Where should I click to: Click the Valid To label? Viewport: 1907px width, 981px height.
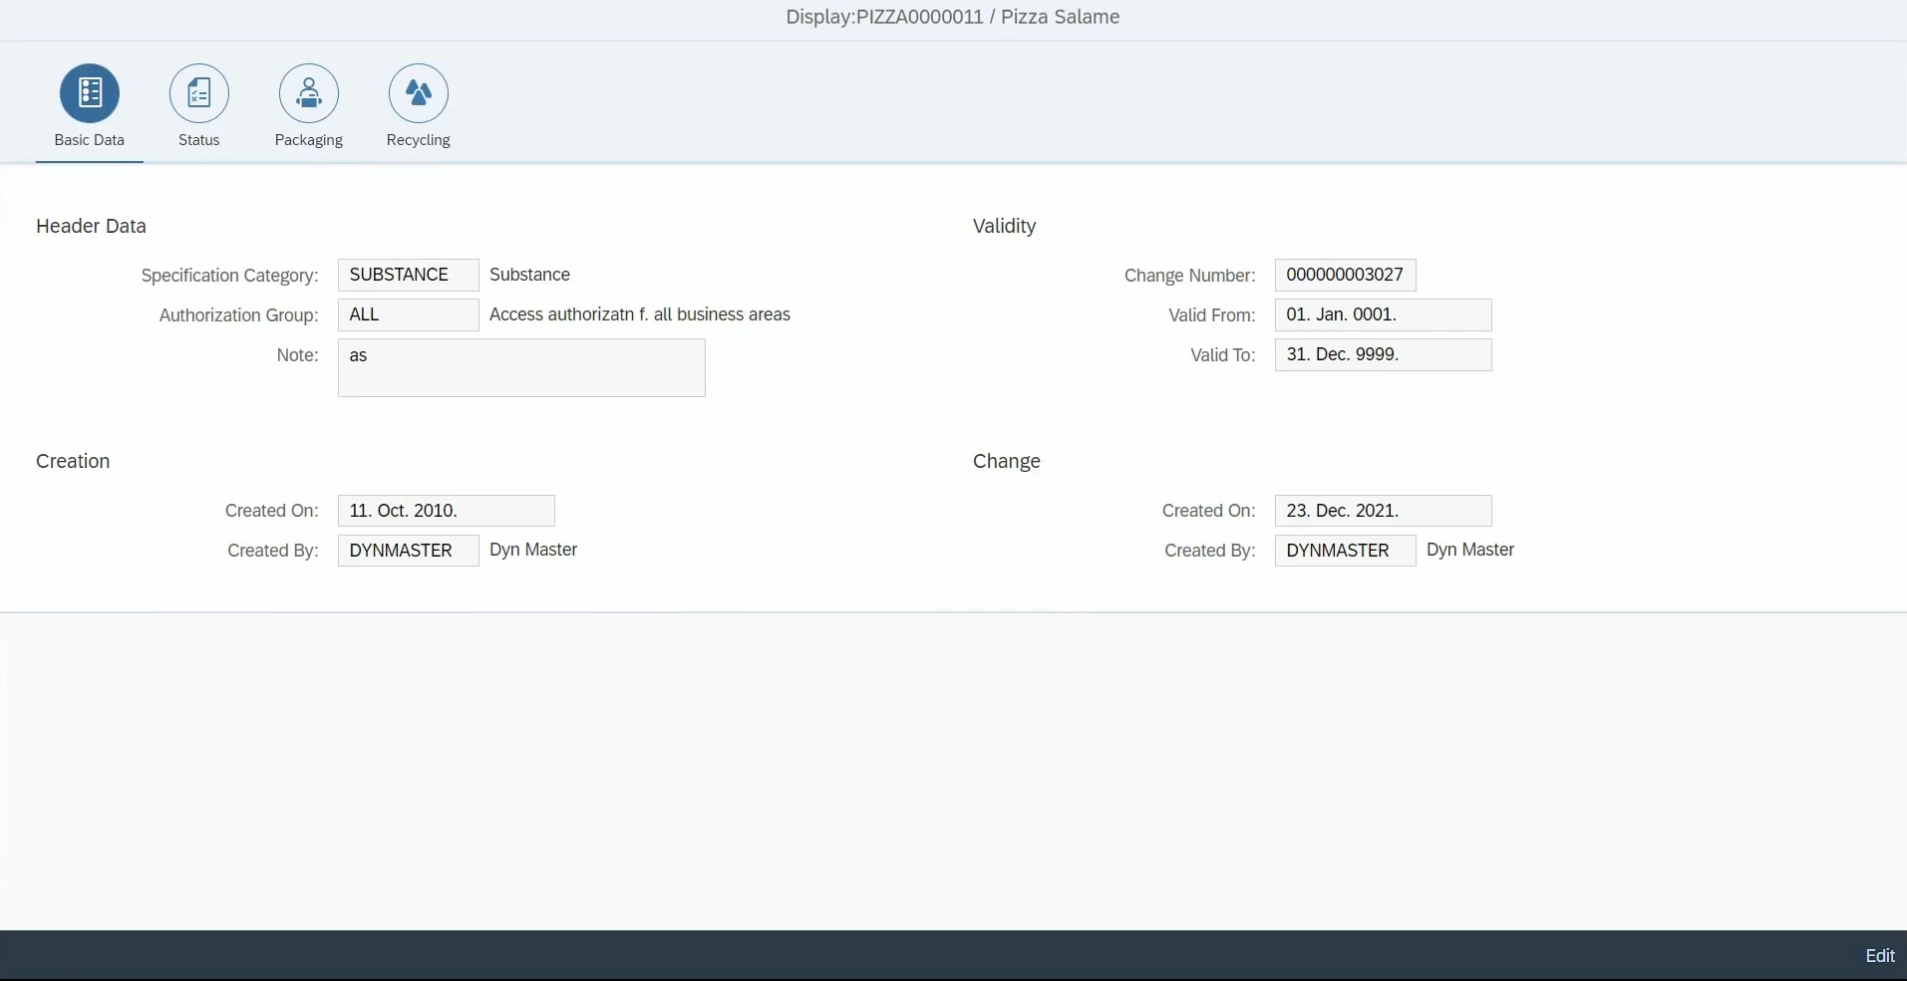(x=1222, y=355)
